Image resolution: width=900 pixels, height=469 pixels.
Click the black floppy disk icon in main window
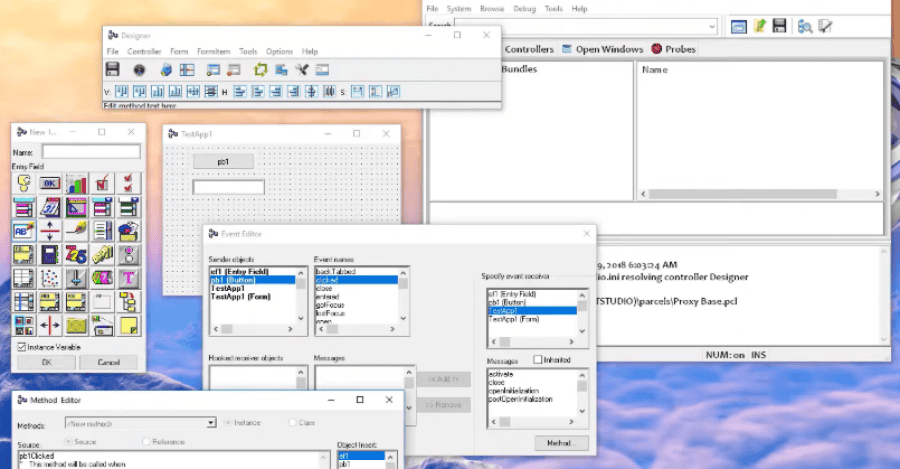point(779,26)
